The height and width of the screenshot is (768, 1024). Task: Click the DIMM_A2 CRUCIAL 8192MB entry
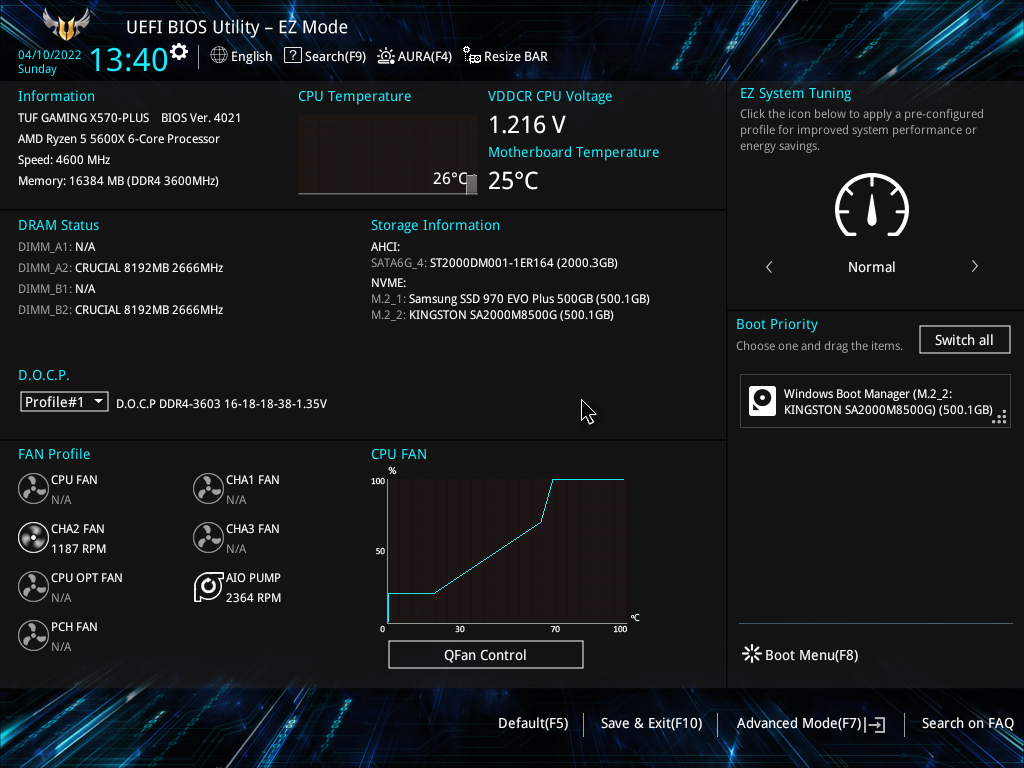pos(121,268)
